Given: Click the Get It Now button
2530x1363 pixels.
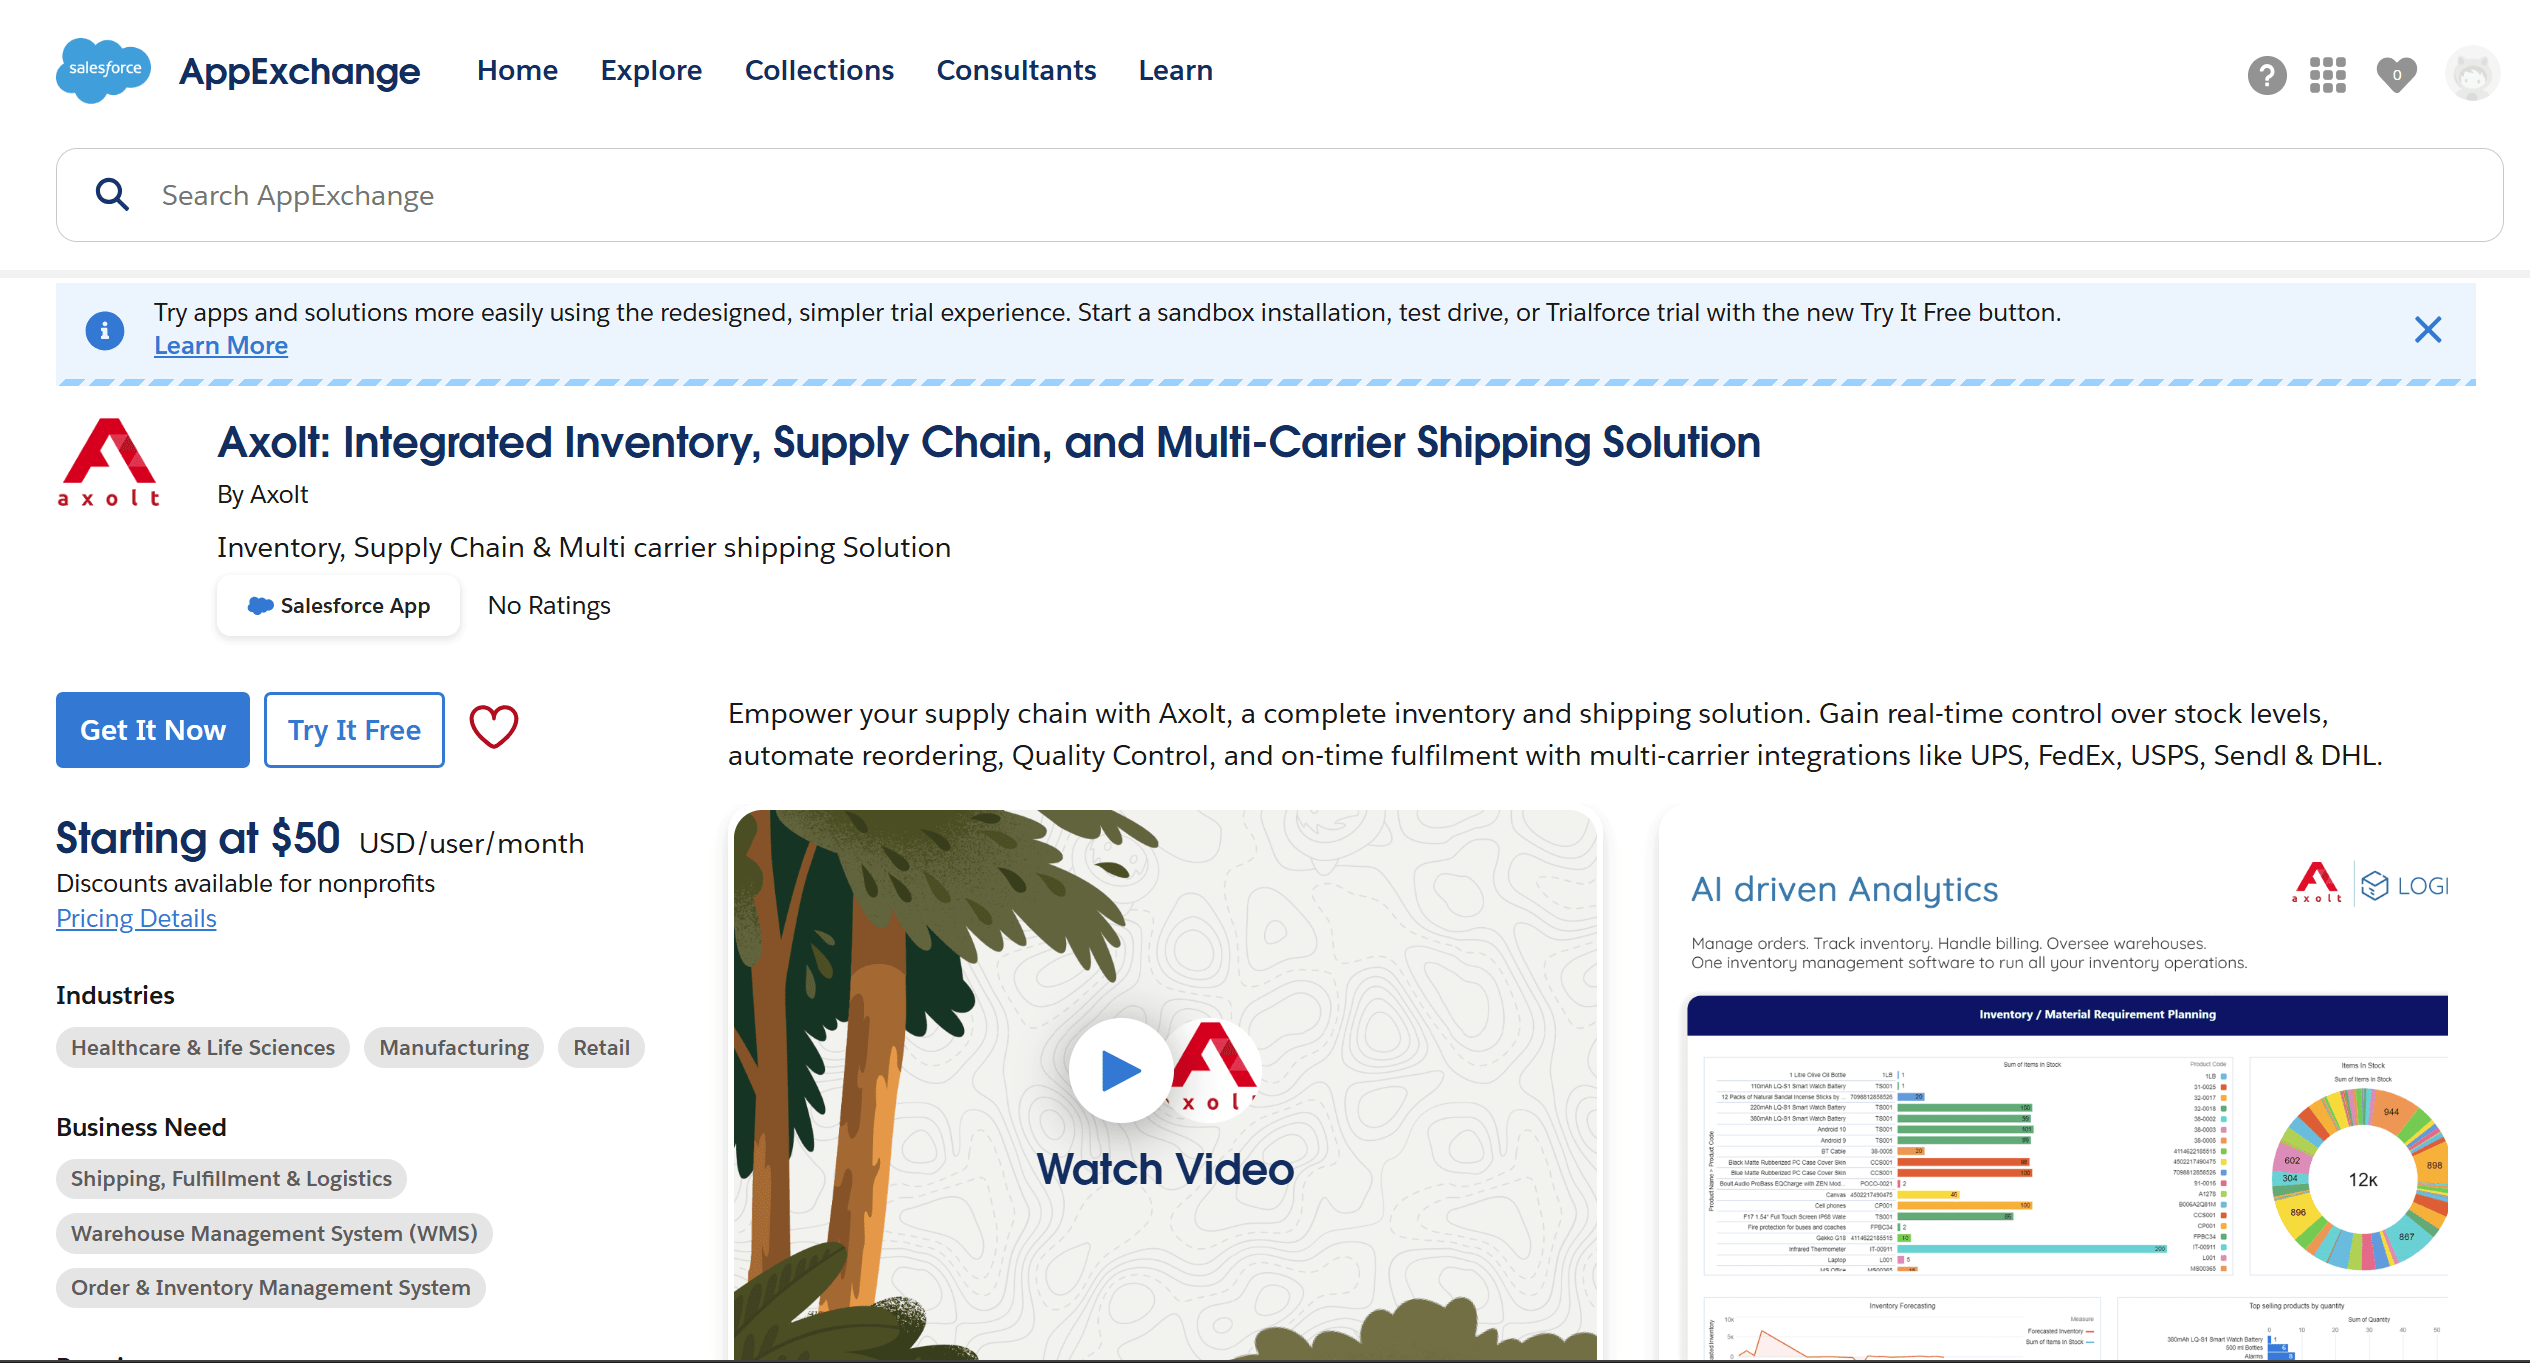Looking at the screenshot, I should coord(152,729).
